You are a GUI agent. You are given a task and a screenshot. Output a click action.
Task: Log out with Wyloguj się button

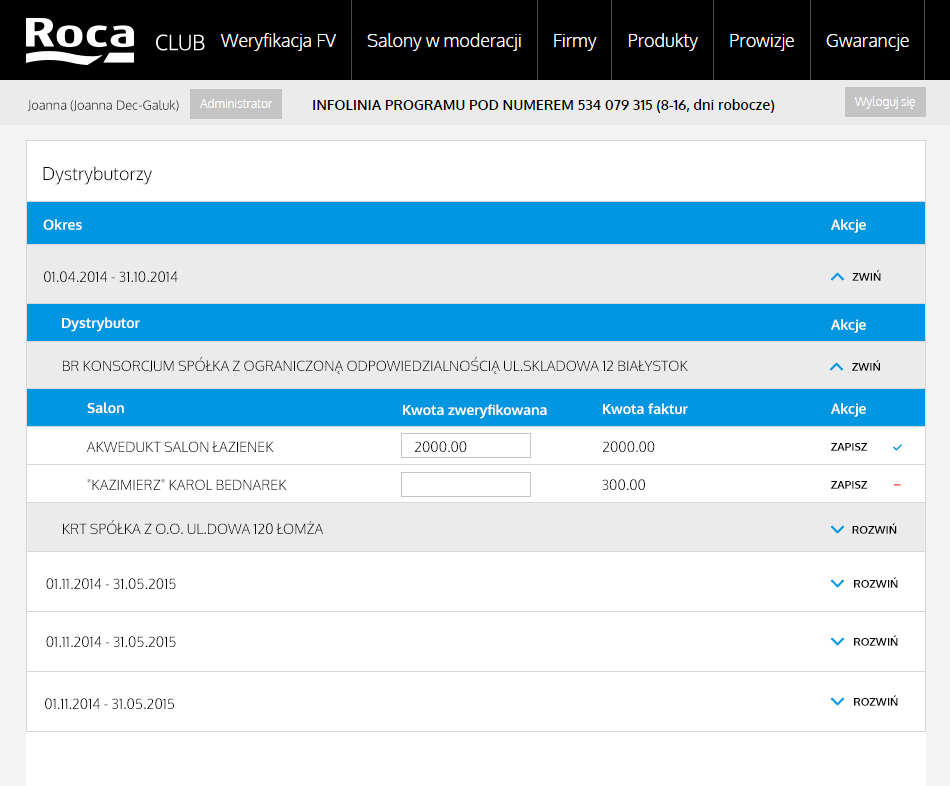click(885, 102)
